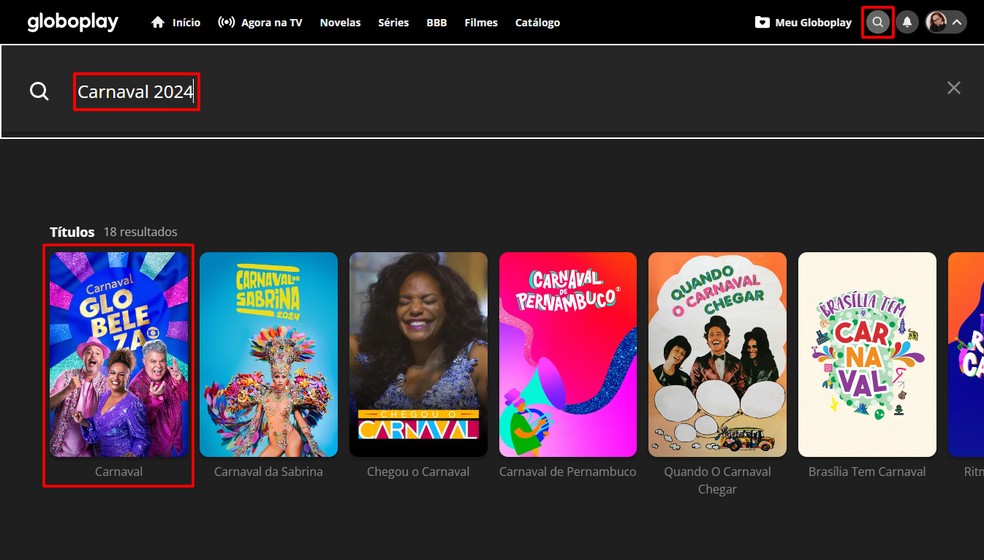Click the Quando O Carnaval Chegar title text
The image size is (984, 560).
(x=717, y=480)
